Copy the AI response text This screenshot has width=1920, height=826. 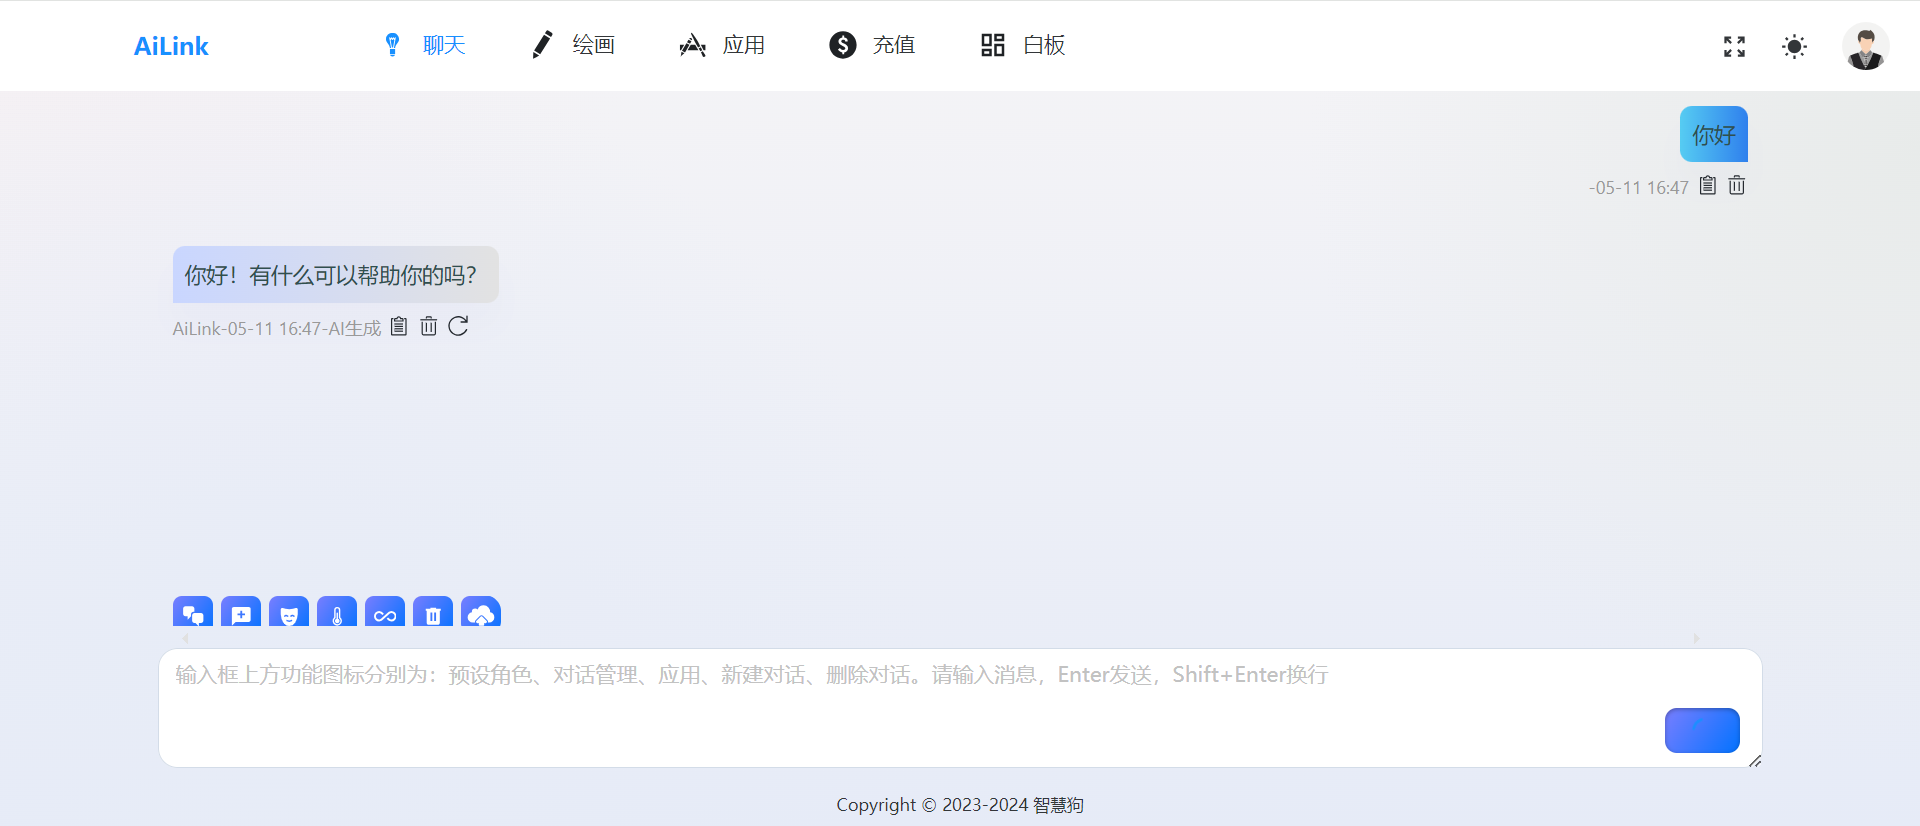click(x=399, y=326)
